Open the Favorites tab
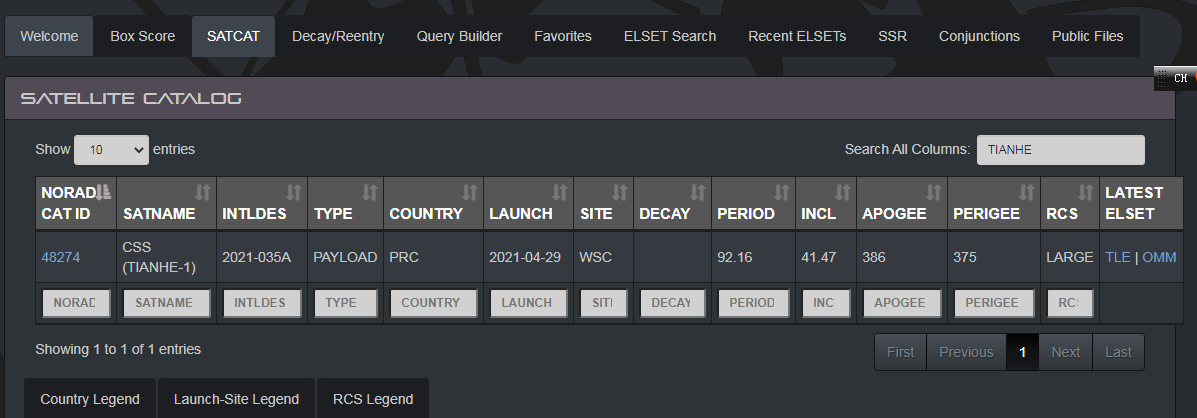1197x418 pixels. pos(563,36)
